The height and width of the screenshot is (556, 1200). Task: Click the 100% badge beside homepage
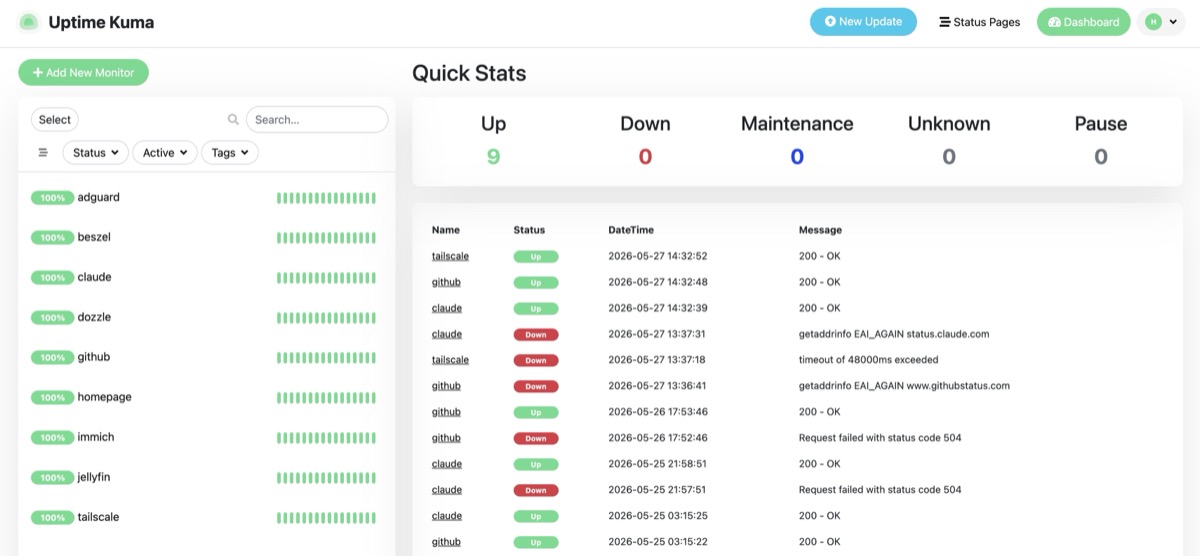(52, 398)
